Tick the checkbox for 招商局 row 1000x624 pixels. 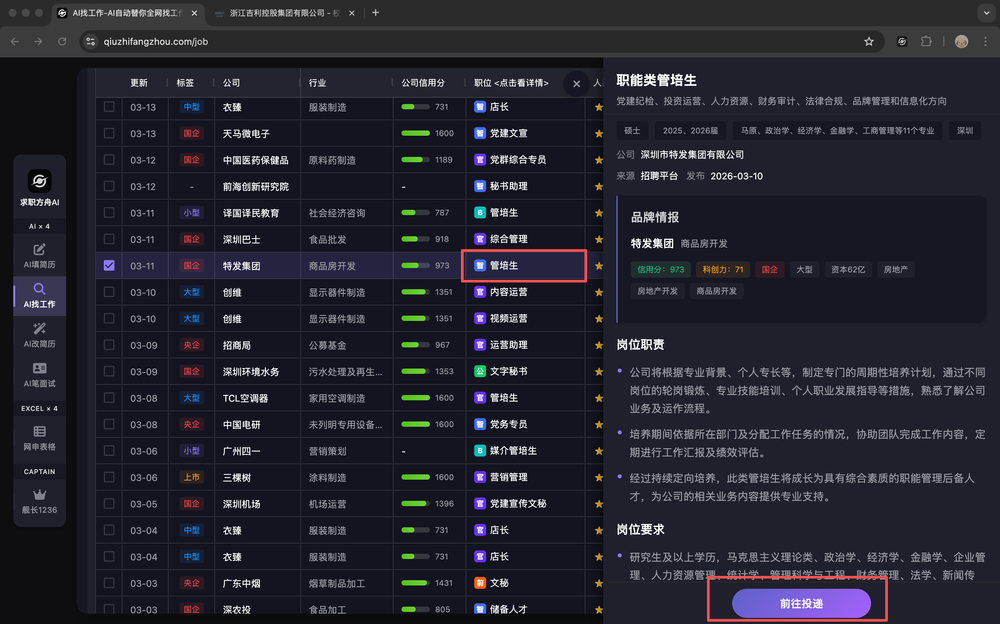(x=109, y=345)
